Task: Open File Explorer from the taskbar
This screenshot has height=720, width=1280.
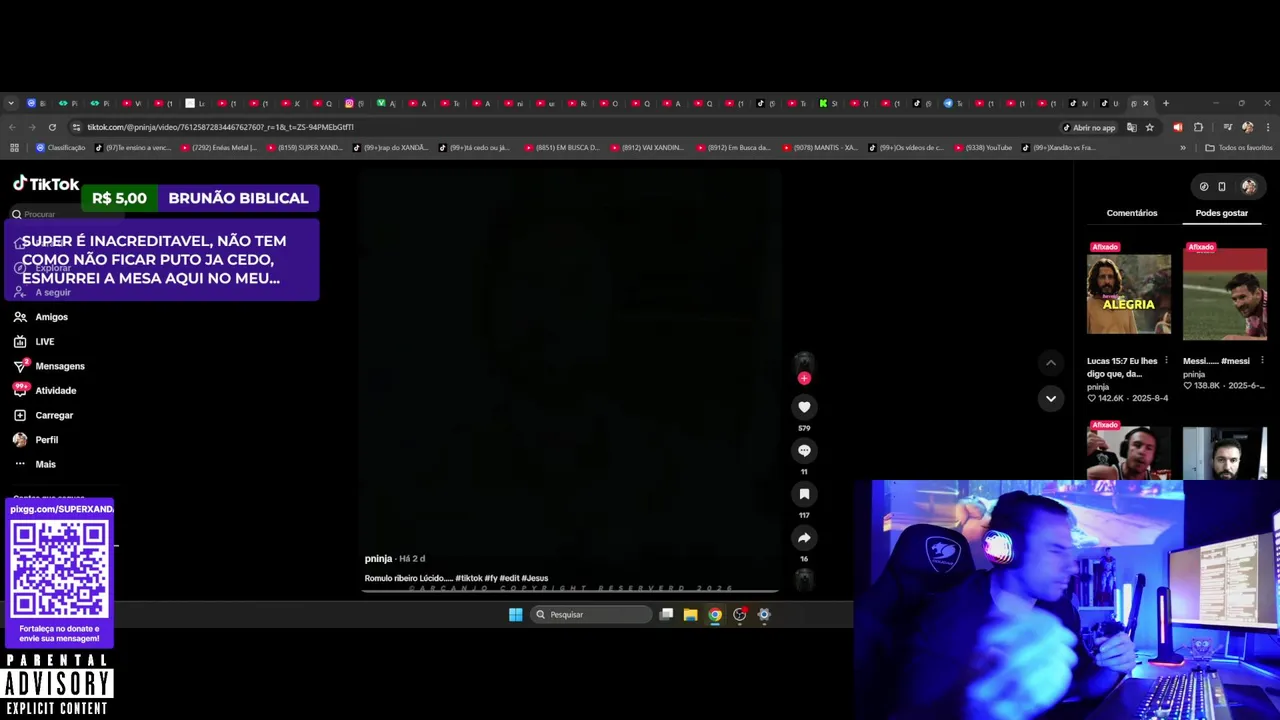Action: [x=690, y=614]
